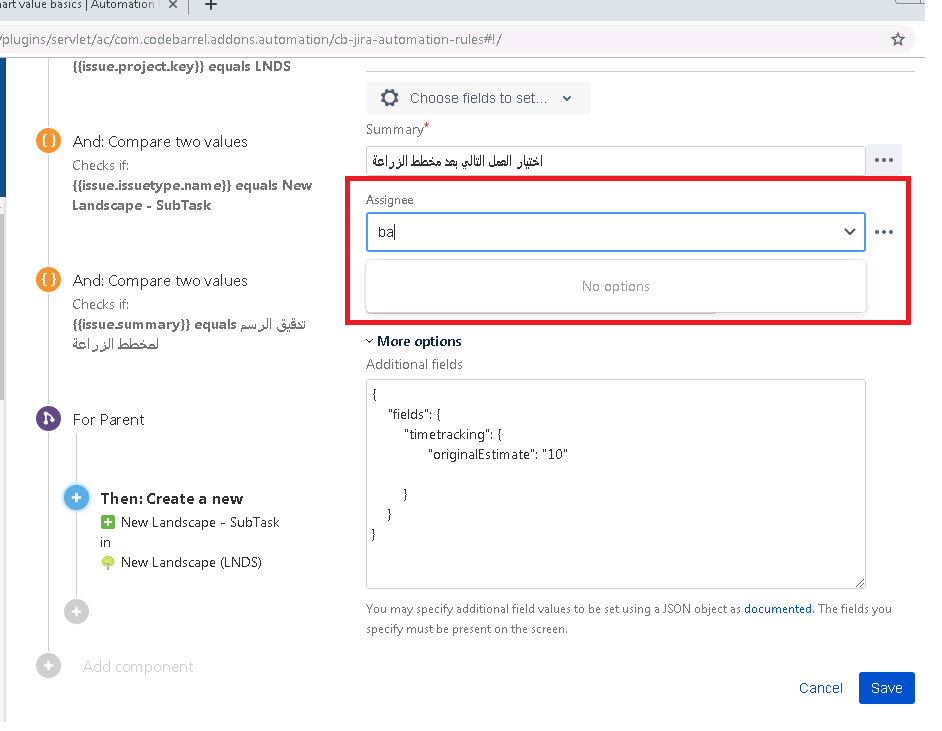Click the Add component plus icon
Screen dimensions: 942x731
click(x=49, y=666)
